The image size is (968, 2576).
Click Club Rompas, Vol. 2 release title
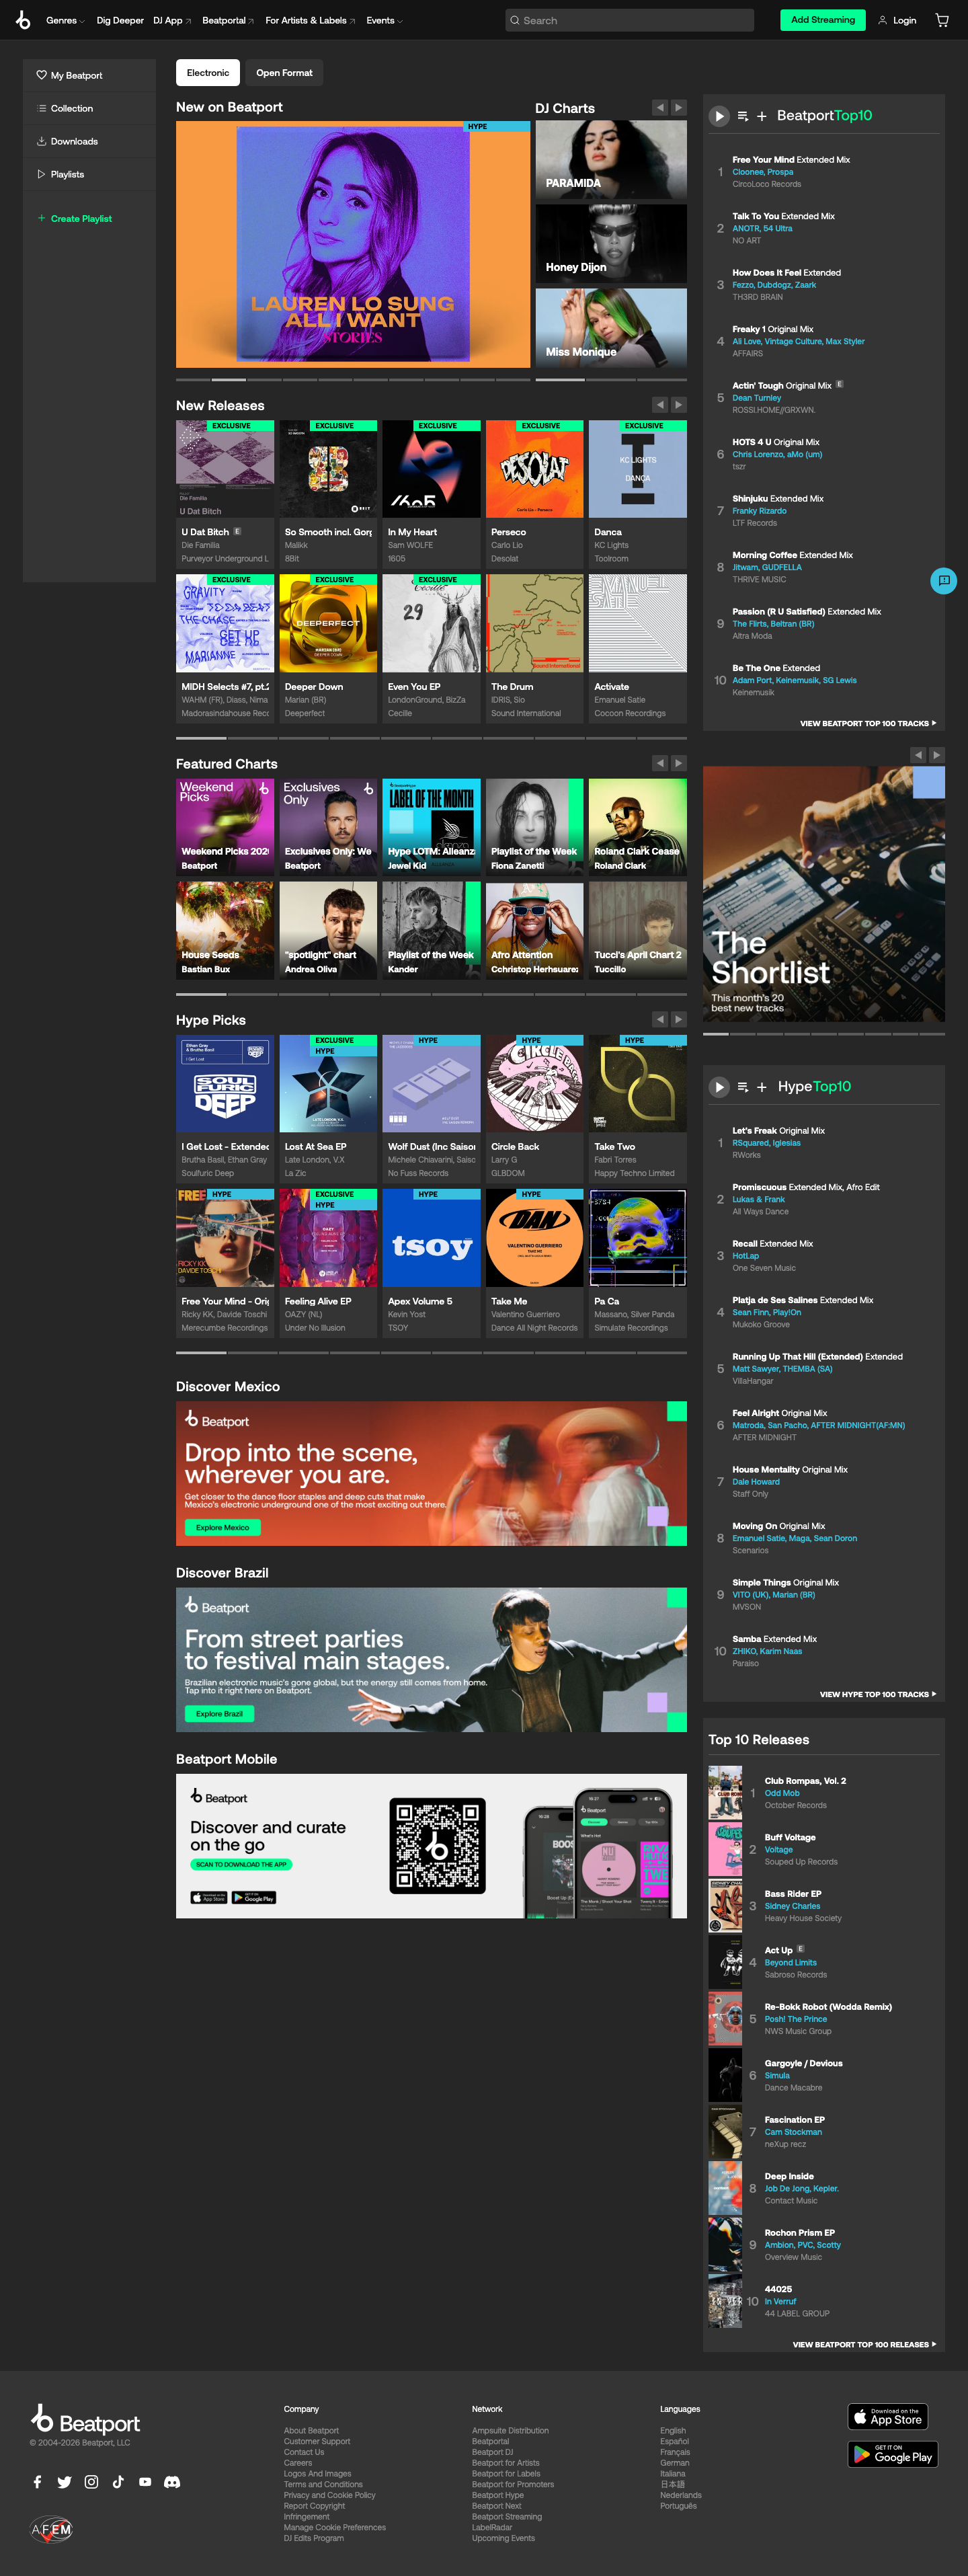pos(805,1781)
